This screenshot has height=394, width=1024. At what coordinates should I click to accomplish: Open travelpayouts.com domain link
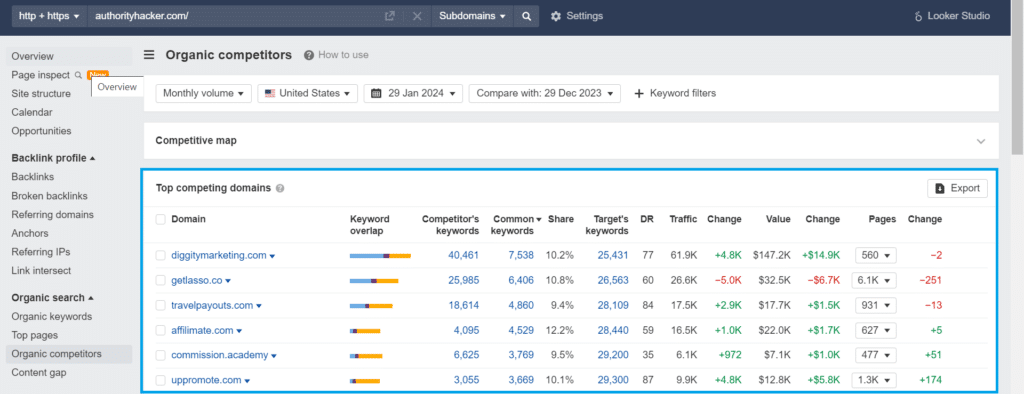[212, 305]
